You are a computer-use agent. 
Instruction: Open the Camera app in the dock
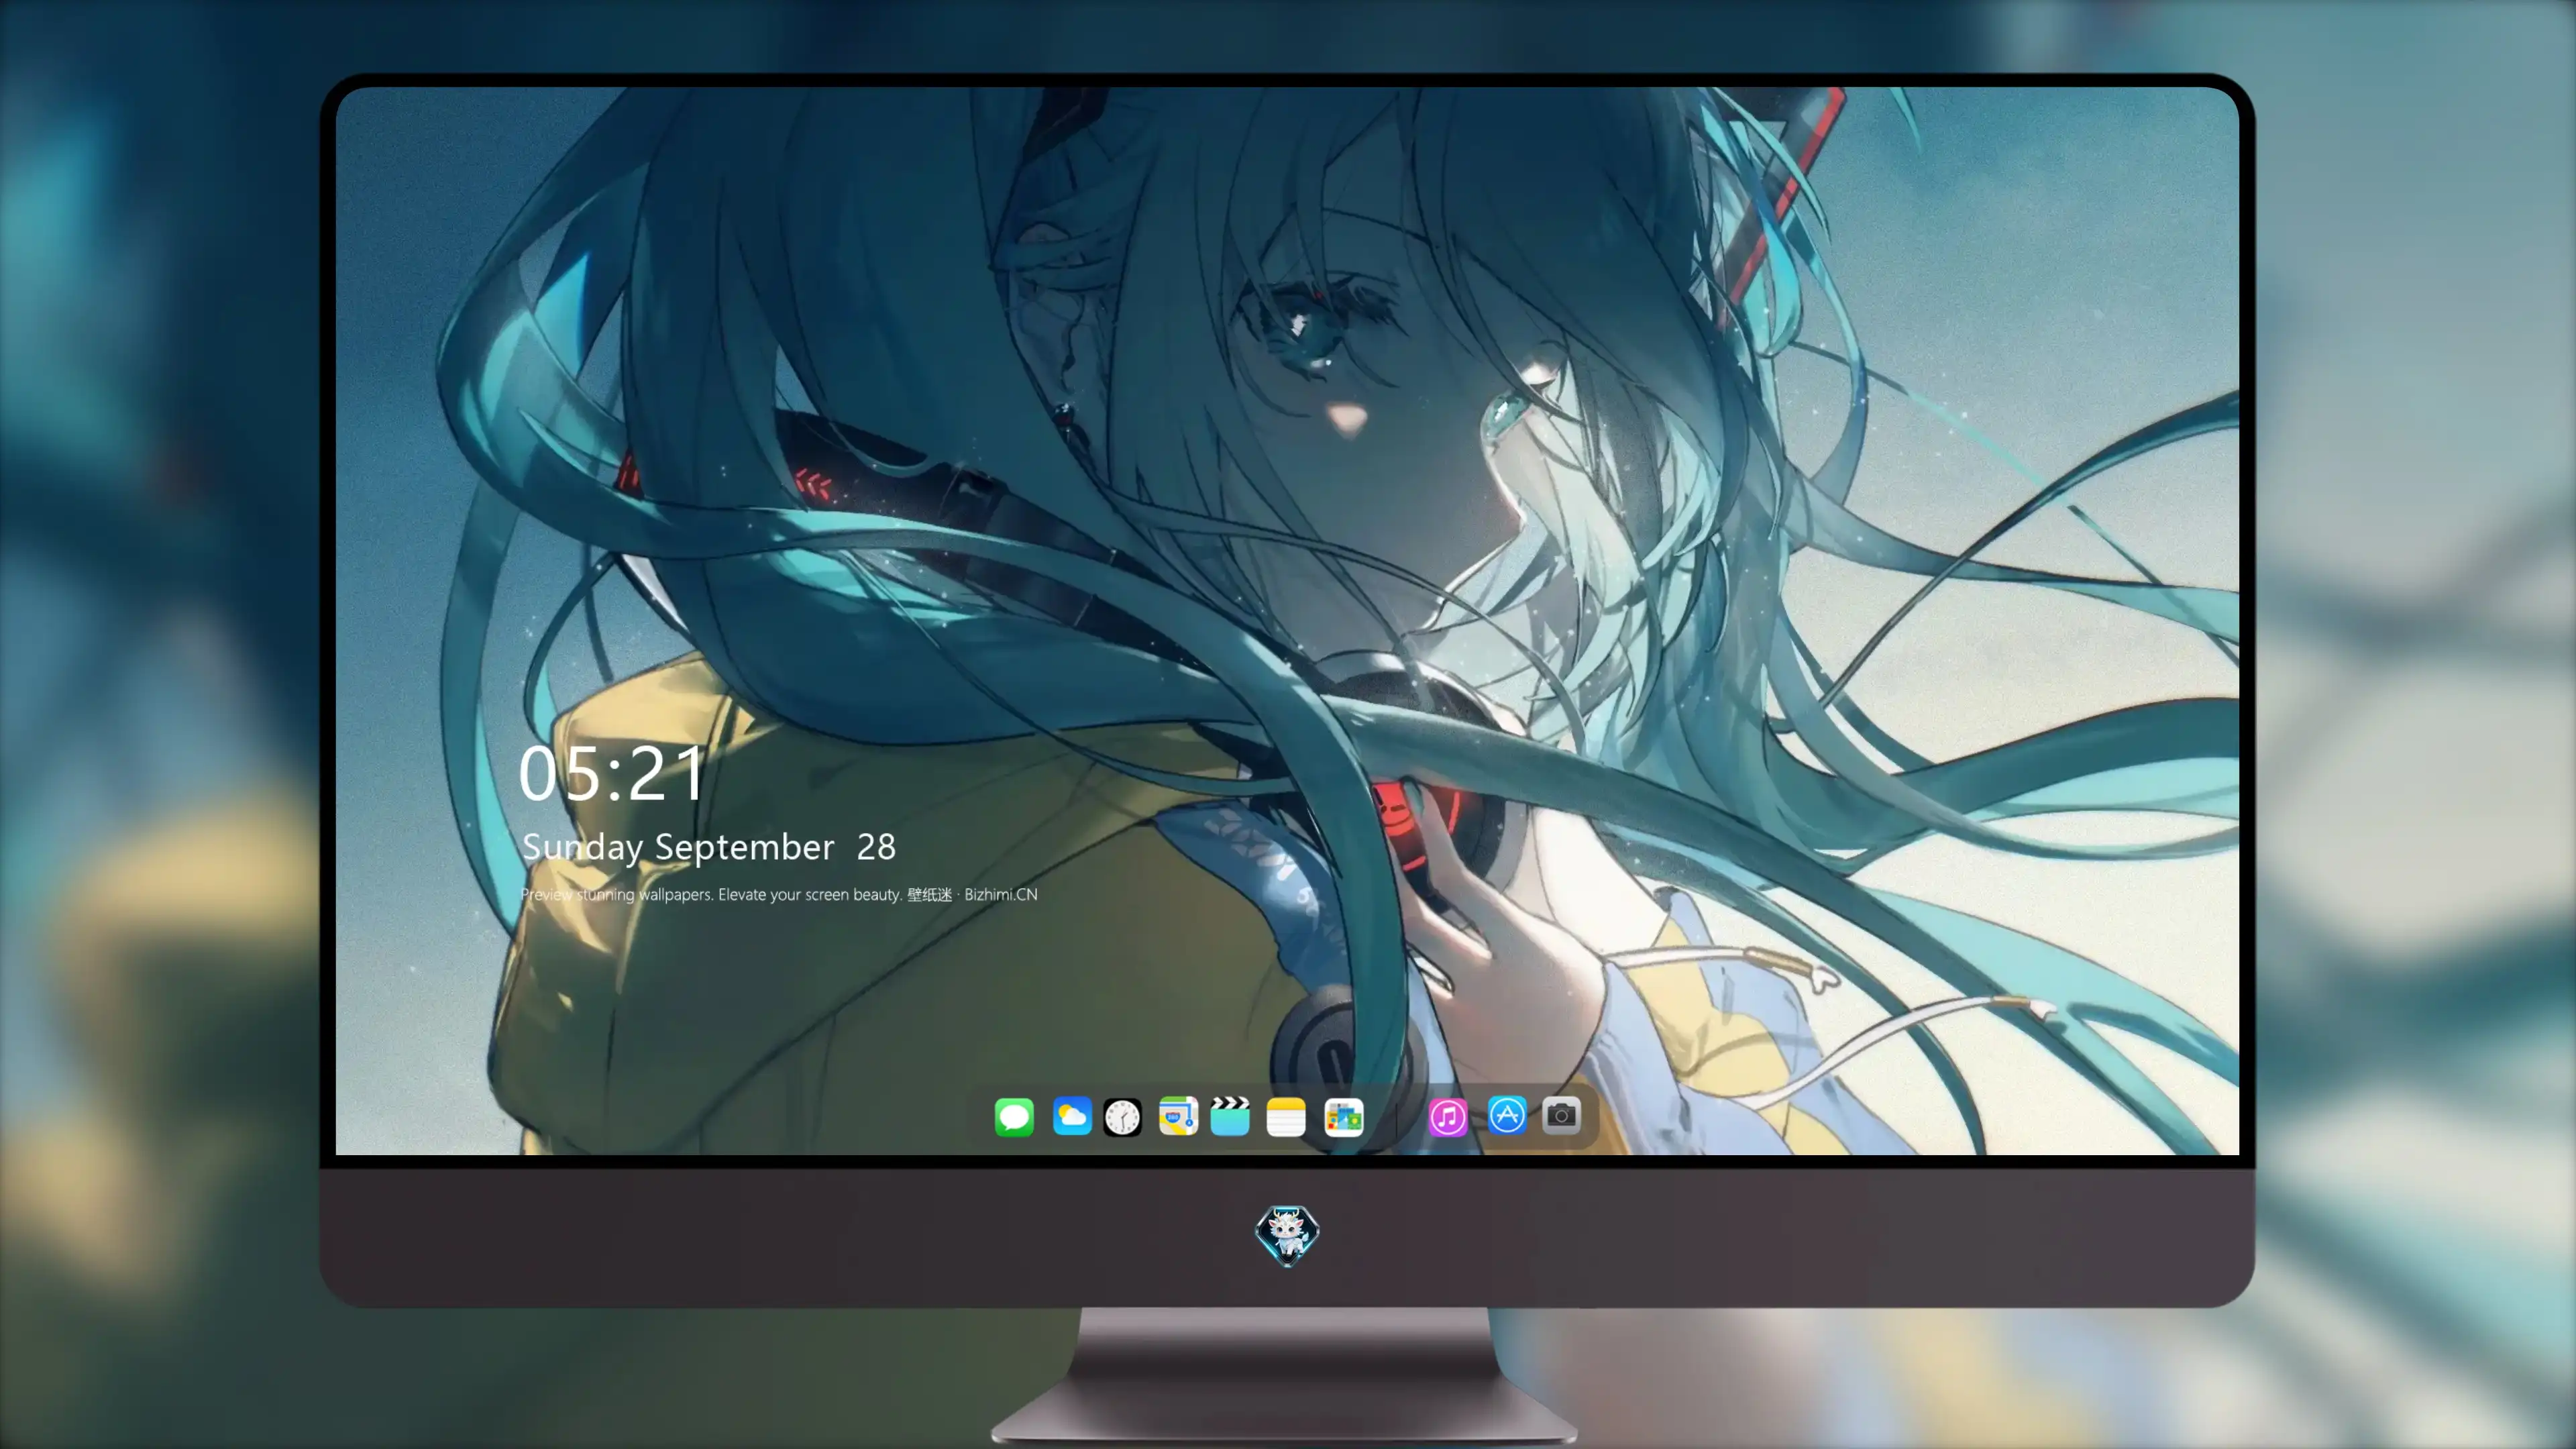click(x=1561, y=1115)
